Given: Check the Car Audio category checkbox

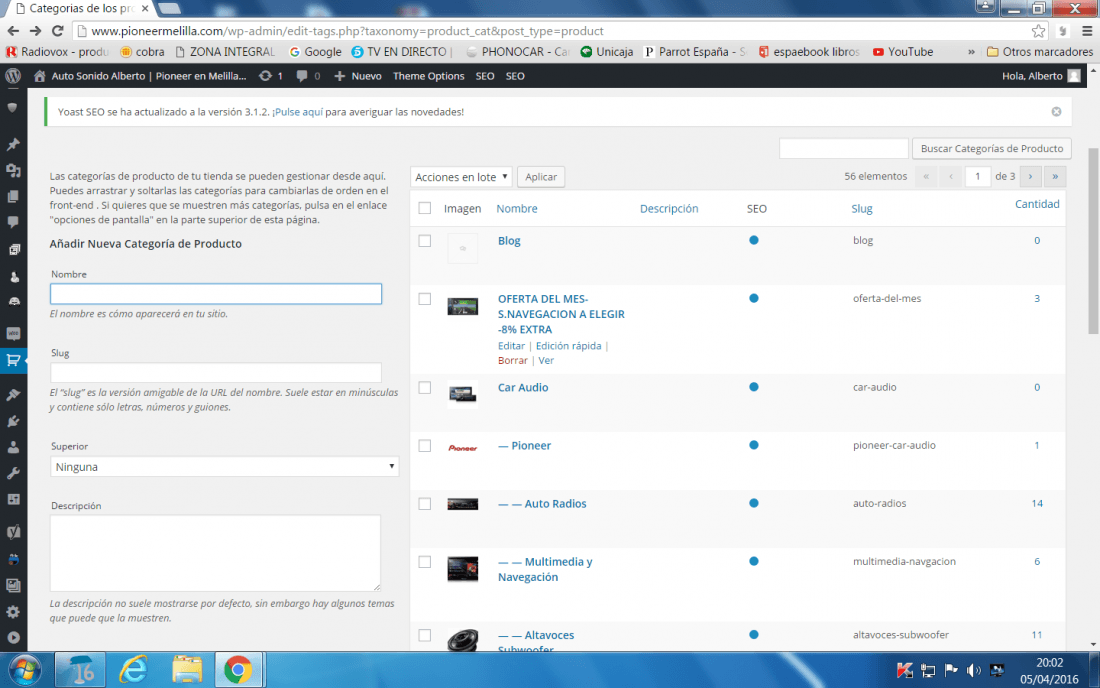Looking at the screenshot, I should tap(424, 388).
